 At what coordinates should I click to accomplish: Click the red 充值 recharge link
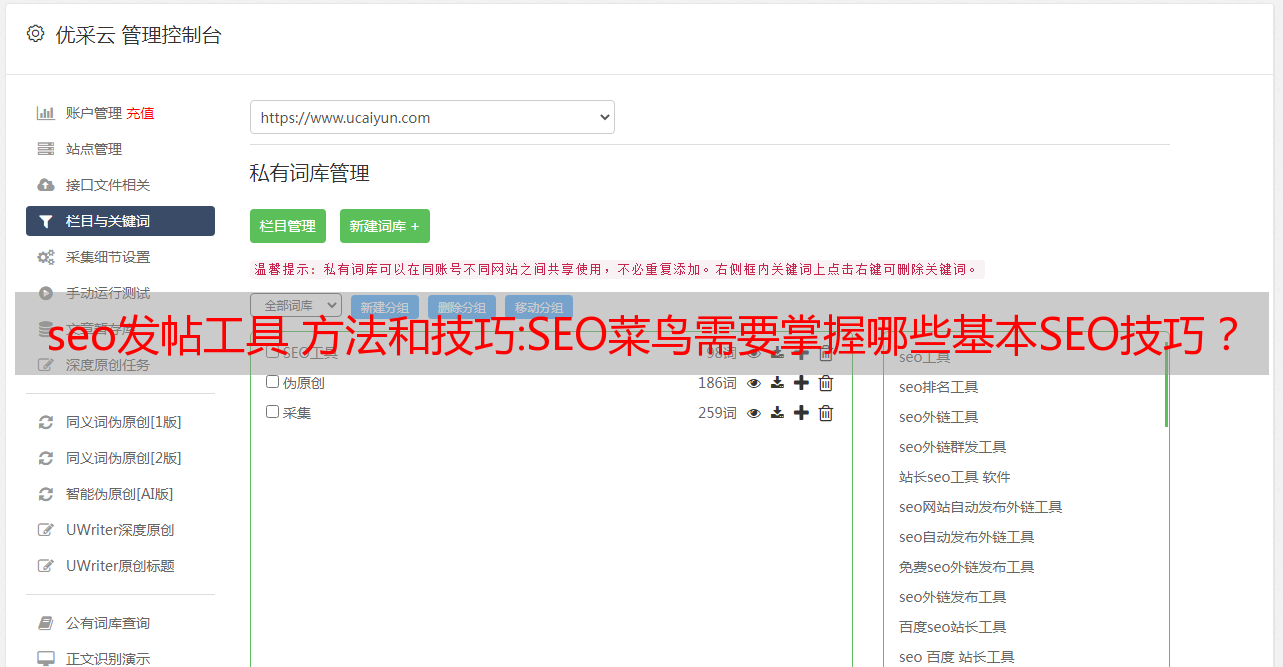click(140, 113)
